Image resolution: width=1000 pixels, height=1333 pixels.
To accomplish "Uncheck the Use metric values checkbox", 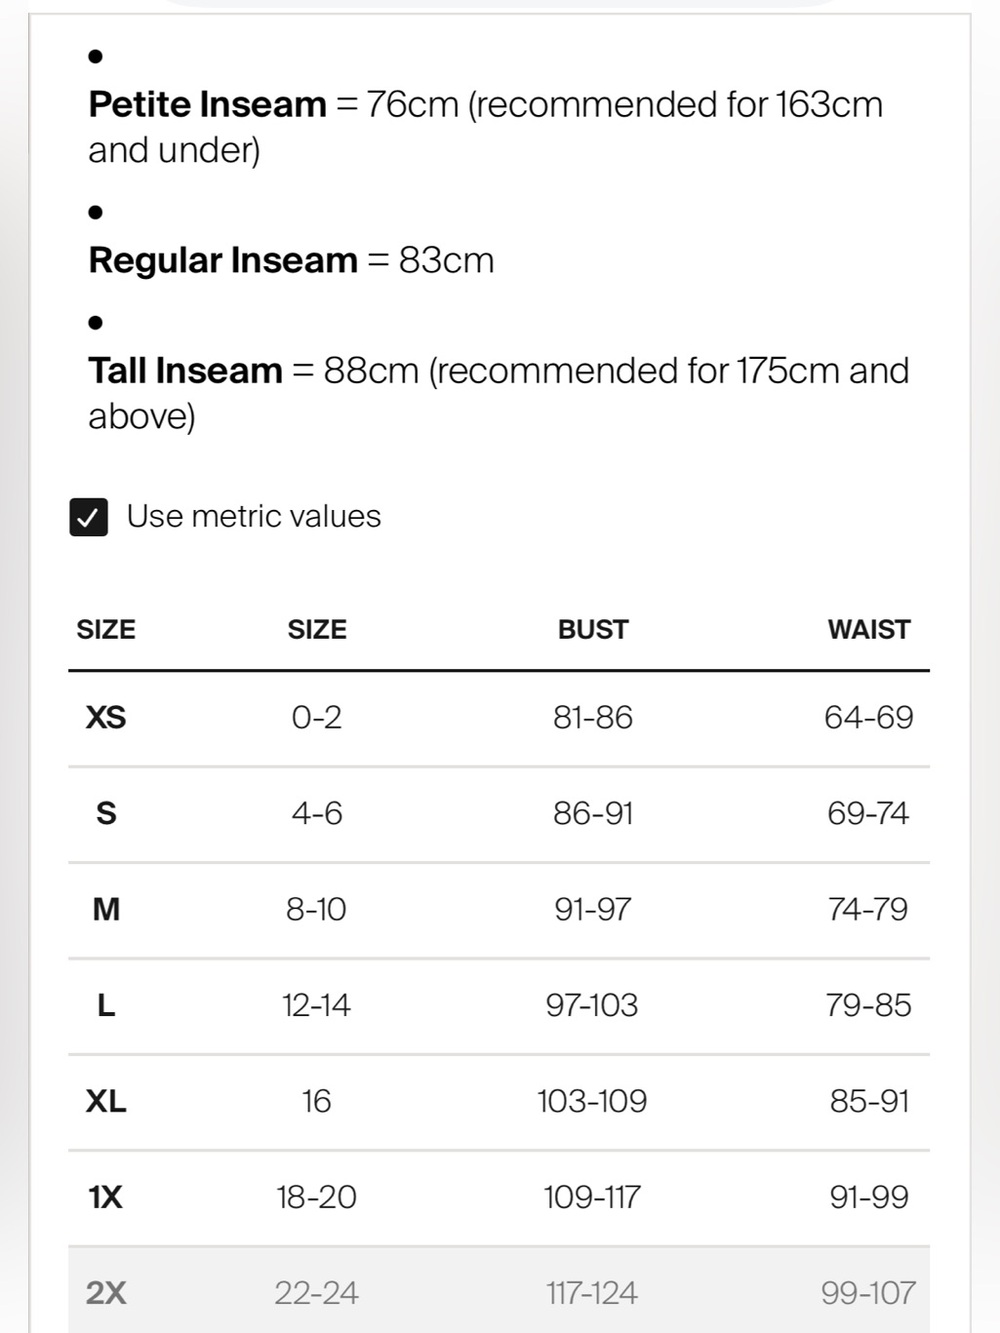I will (x=89, y=517).
